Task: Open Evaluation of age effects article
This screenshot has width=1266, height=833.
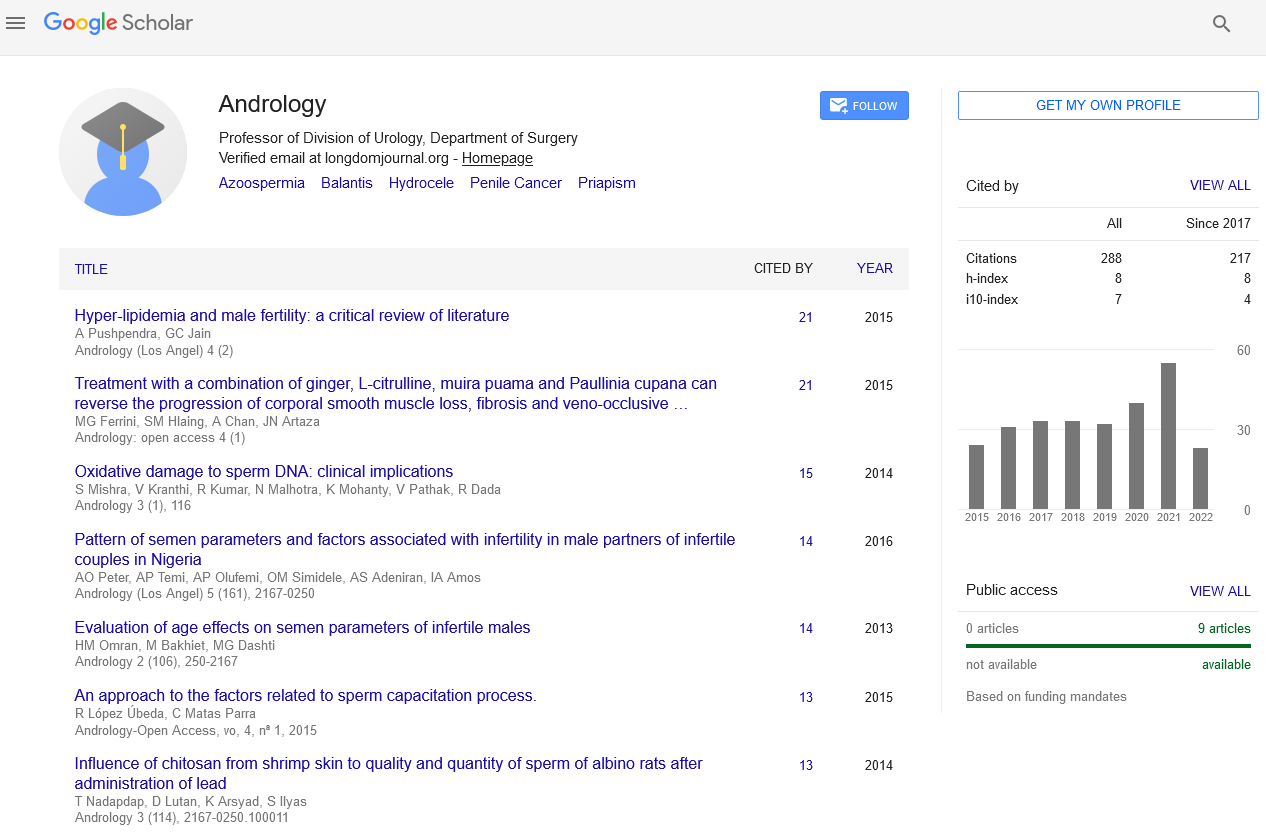Action: click(x=302, y=627)
